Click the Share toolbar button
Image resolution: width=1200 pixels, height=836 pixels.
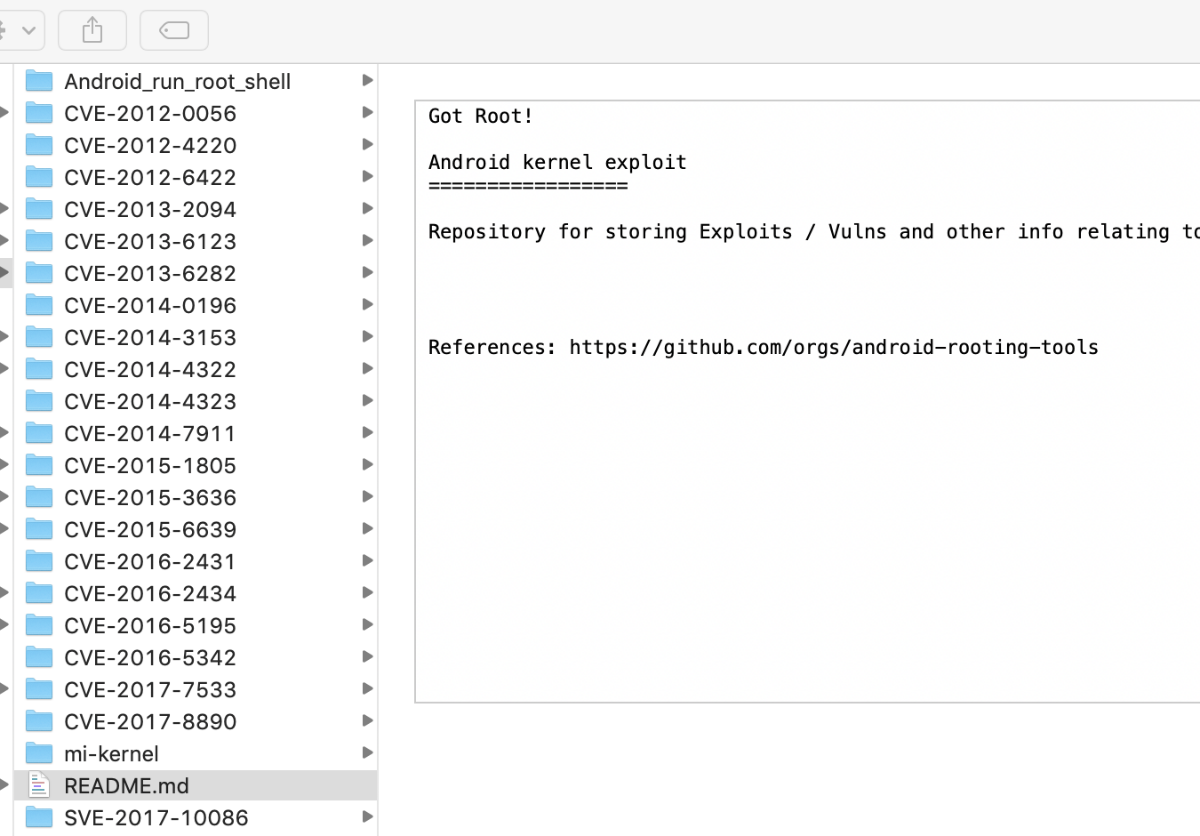coord(92,30)
